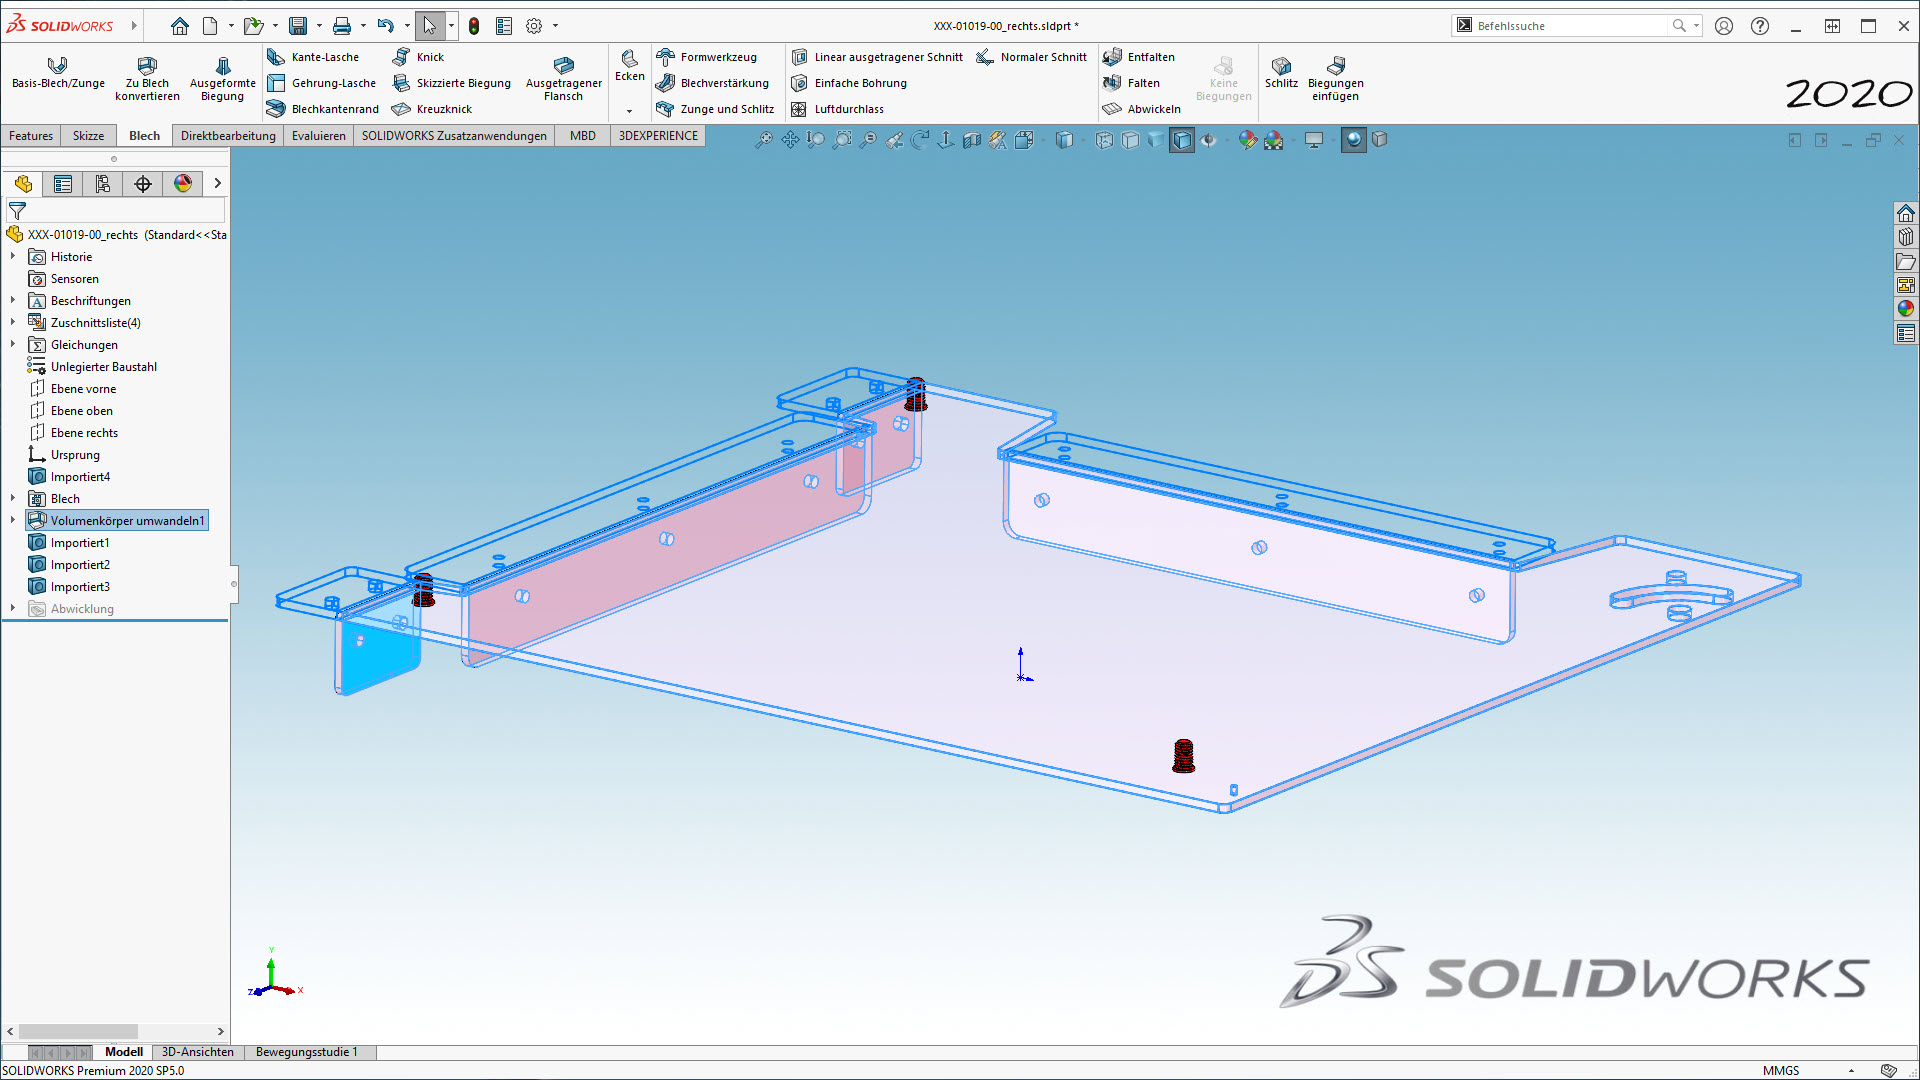This screenshot has height=1080, width=1920.
Task: Switch to the 3D-Ansichten bottom tab
Action: click(x=197, y=1052)
